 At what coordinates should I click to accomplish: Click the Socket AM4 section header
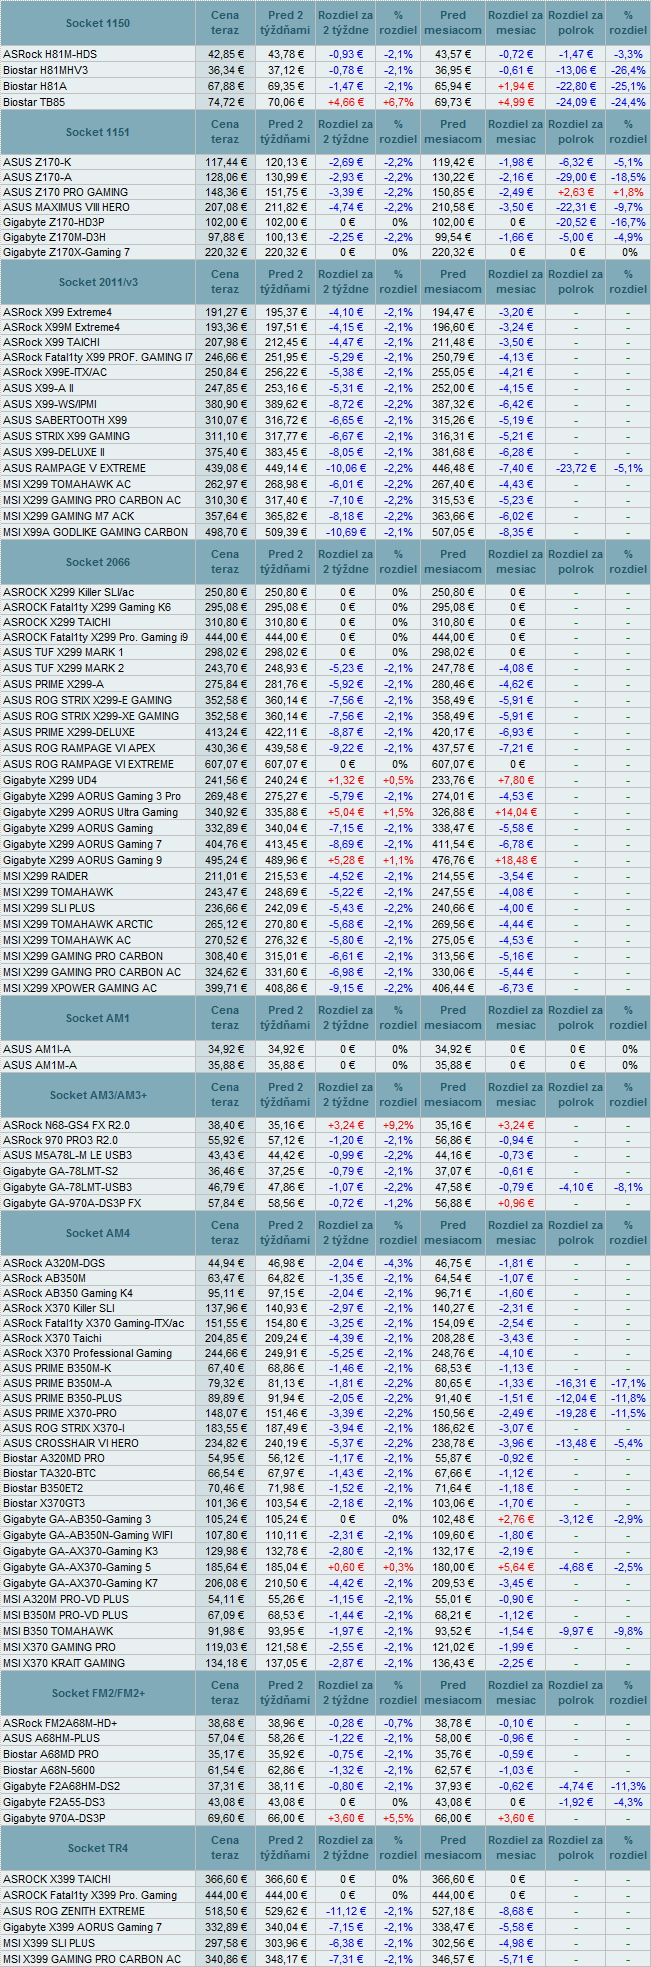tap(98, 1233)
